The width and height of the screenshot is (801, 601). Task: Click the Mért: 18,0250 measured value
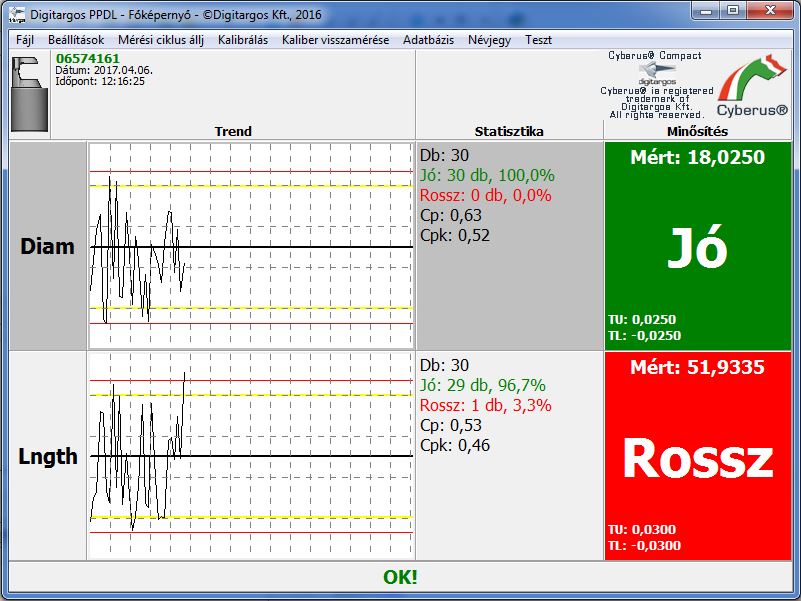click(698, 157)
